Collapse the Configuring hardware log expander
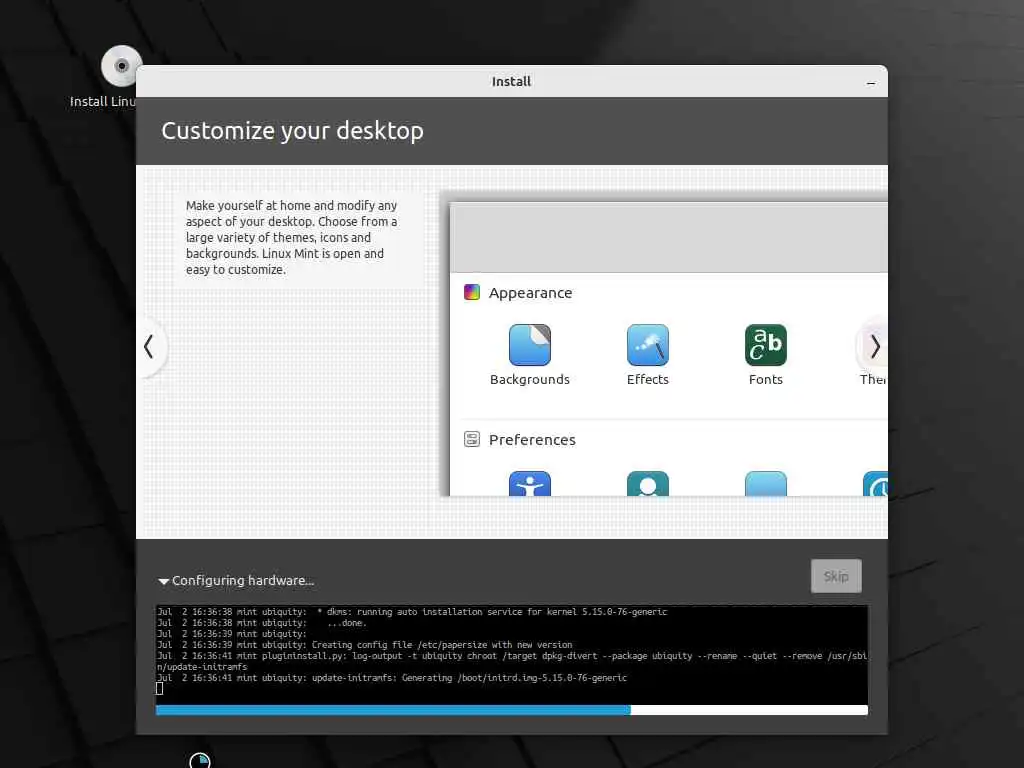This screenshot has width=1024, height=768. (163, 581)
